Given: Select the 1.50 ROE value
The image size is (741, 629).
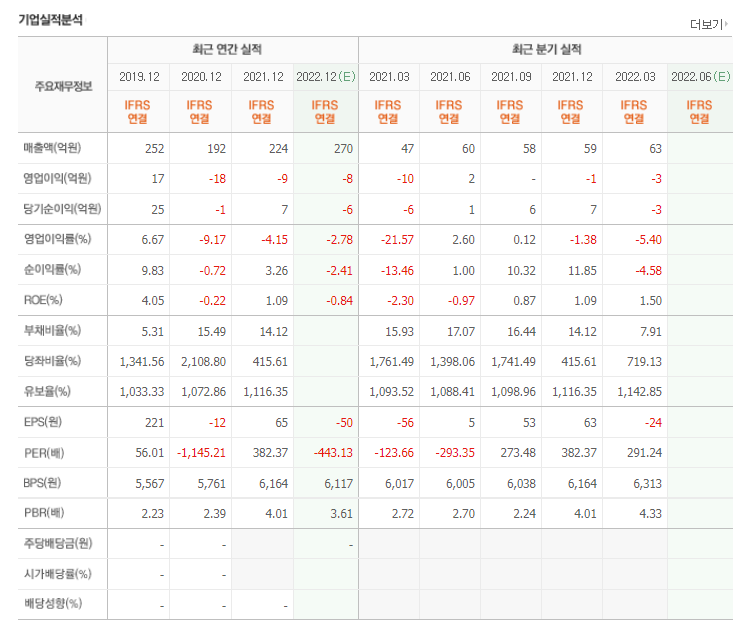Looking at the screenshot, I should [651, 301].
